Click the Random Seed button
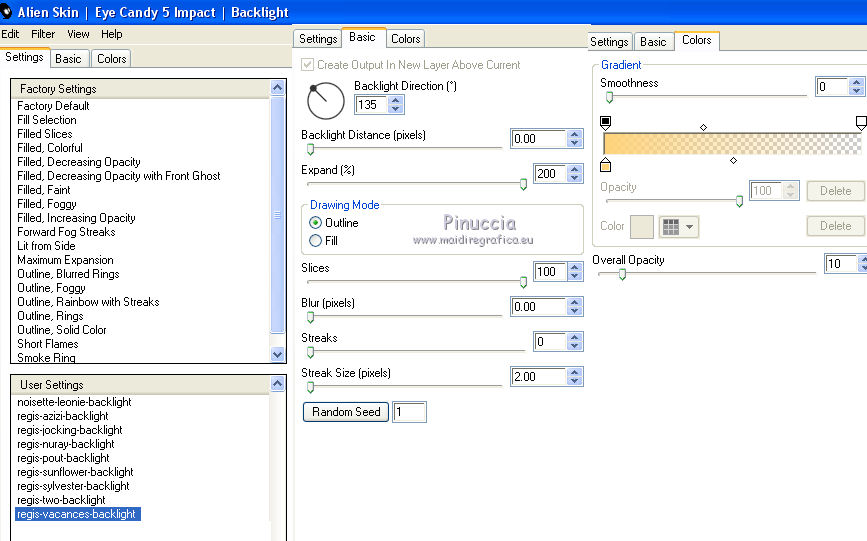867x541 pixels. click(x=346, y=412)
